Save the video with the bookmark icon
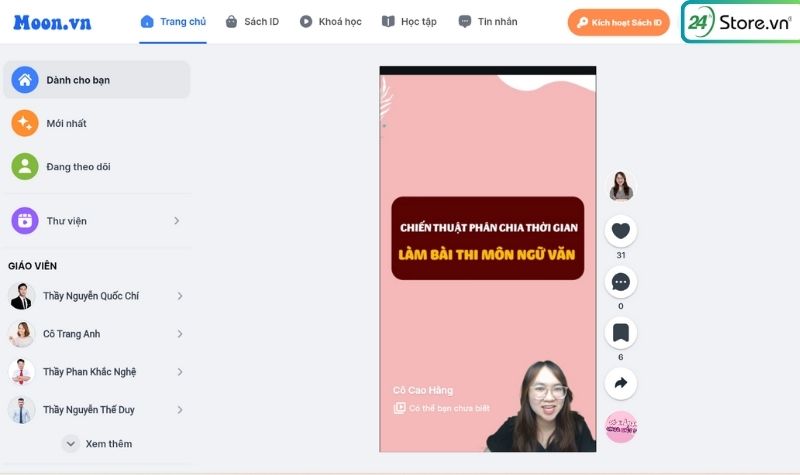This screenshot has width=800, height=475. tap(620, 333)
